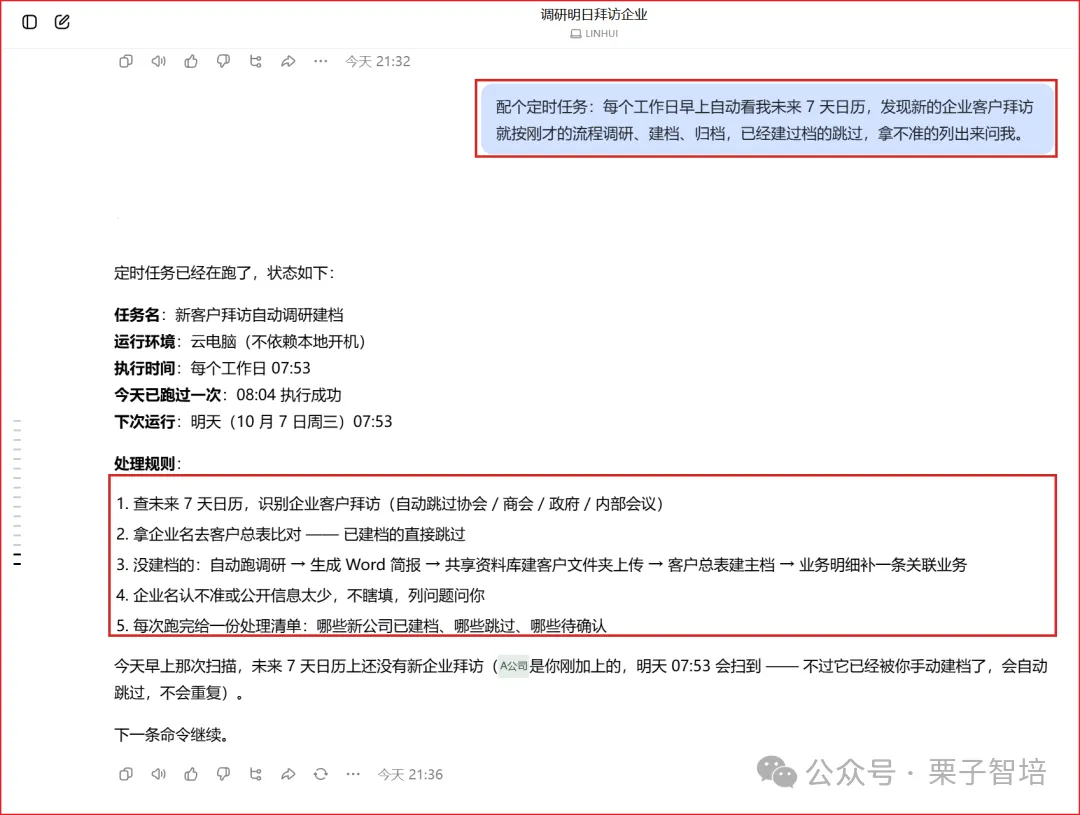
Task: Read aloud the 21:36 message
Action: (158, 774)
